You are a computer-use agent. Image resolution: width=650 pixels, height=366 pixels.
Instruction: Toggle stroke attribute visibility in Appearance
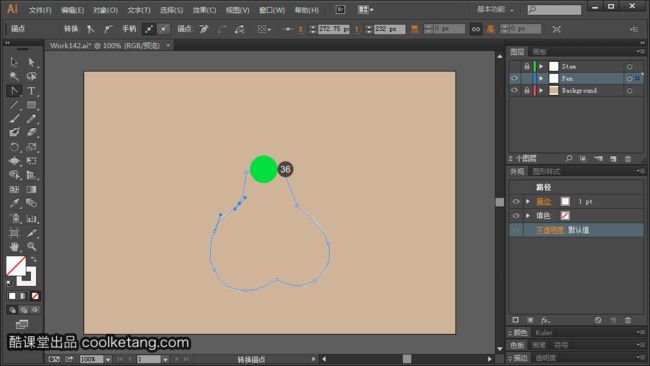[516, 201]
